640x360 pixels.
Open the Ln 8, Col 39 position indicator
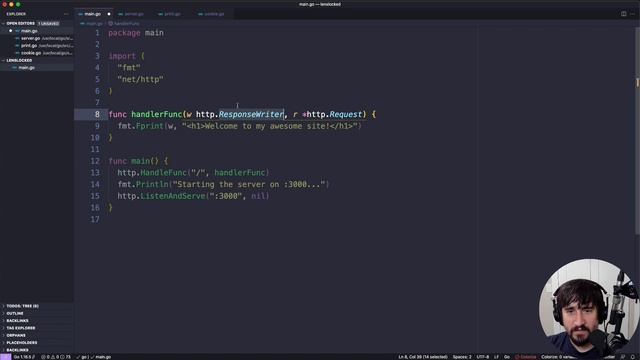[422, 357]
